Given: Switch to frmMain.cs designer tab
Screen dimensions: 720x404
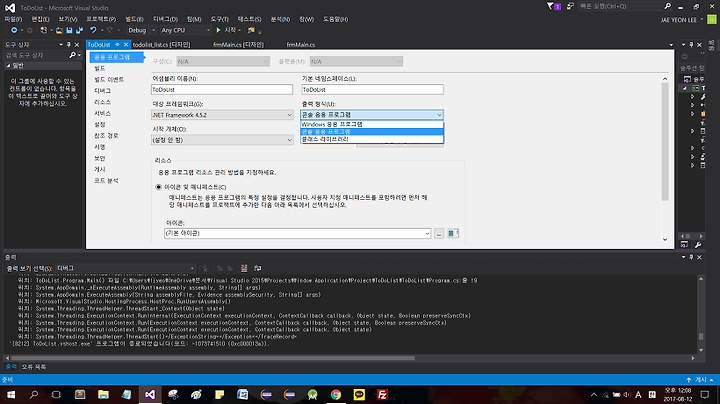Looking at the screenshot, I should 238,45.
